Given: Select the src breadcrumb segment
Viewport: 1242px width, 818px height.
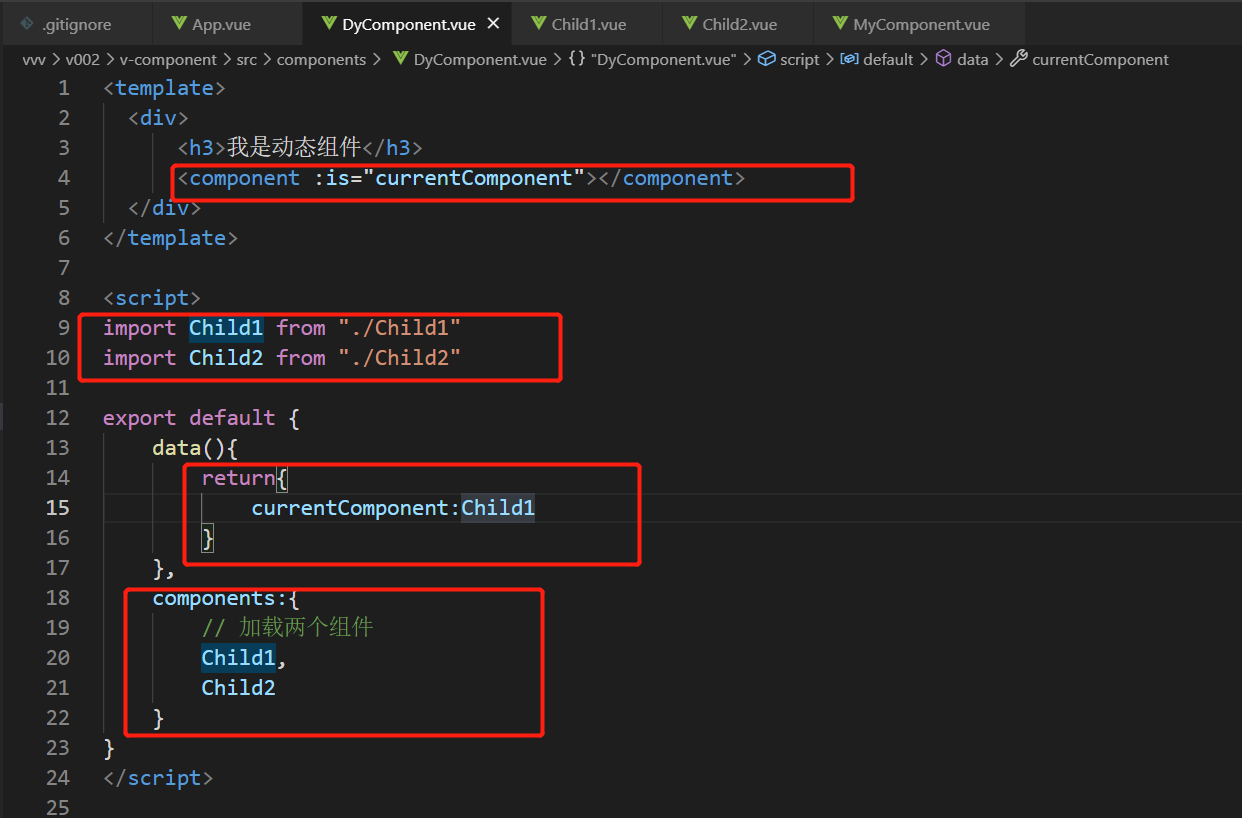Looking at the screenshot, I should 246,60.
